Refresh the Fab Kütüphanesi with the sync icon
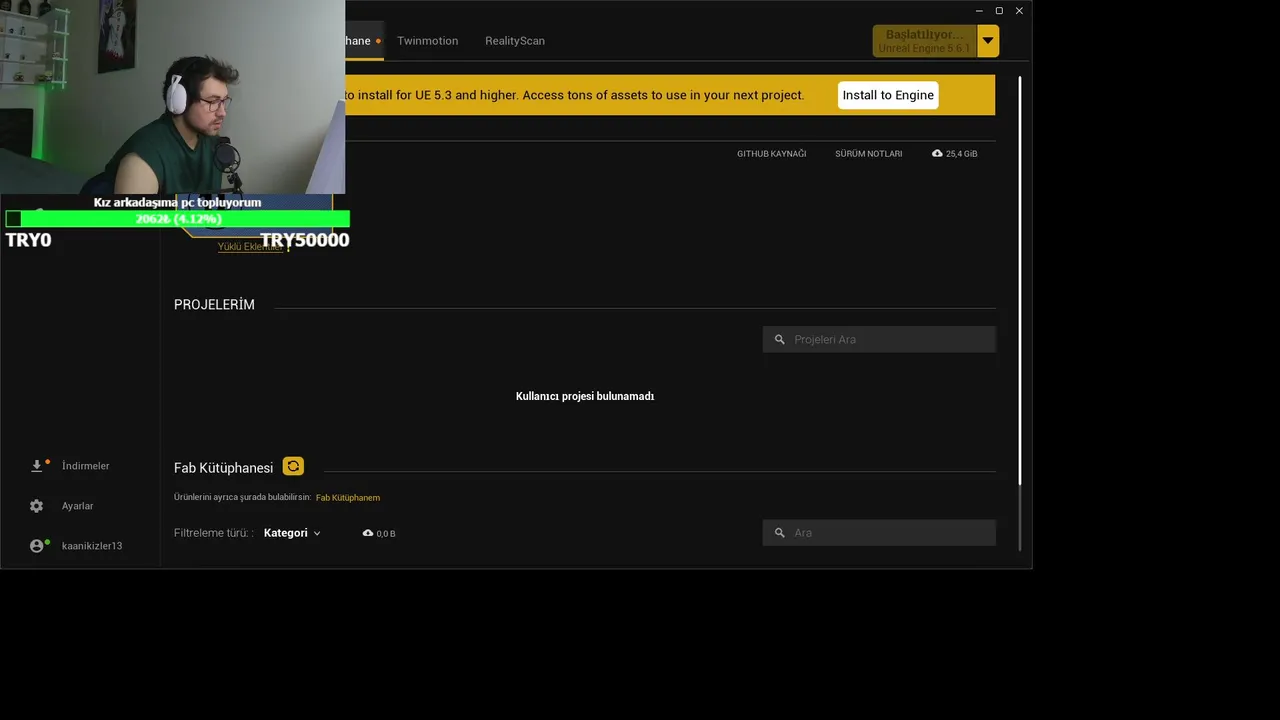Viewport: 1280px width, 720px height. 293,466
